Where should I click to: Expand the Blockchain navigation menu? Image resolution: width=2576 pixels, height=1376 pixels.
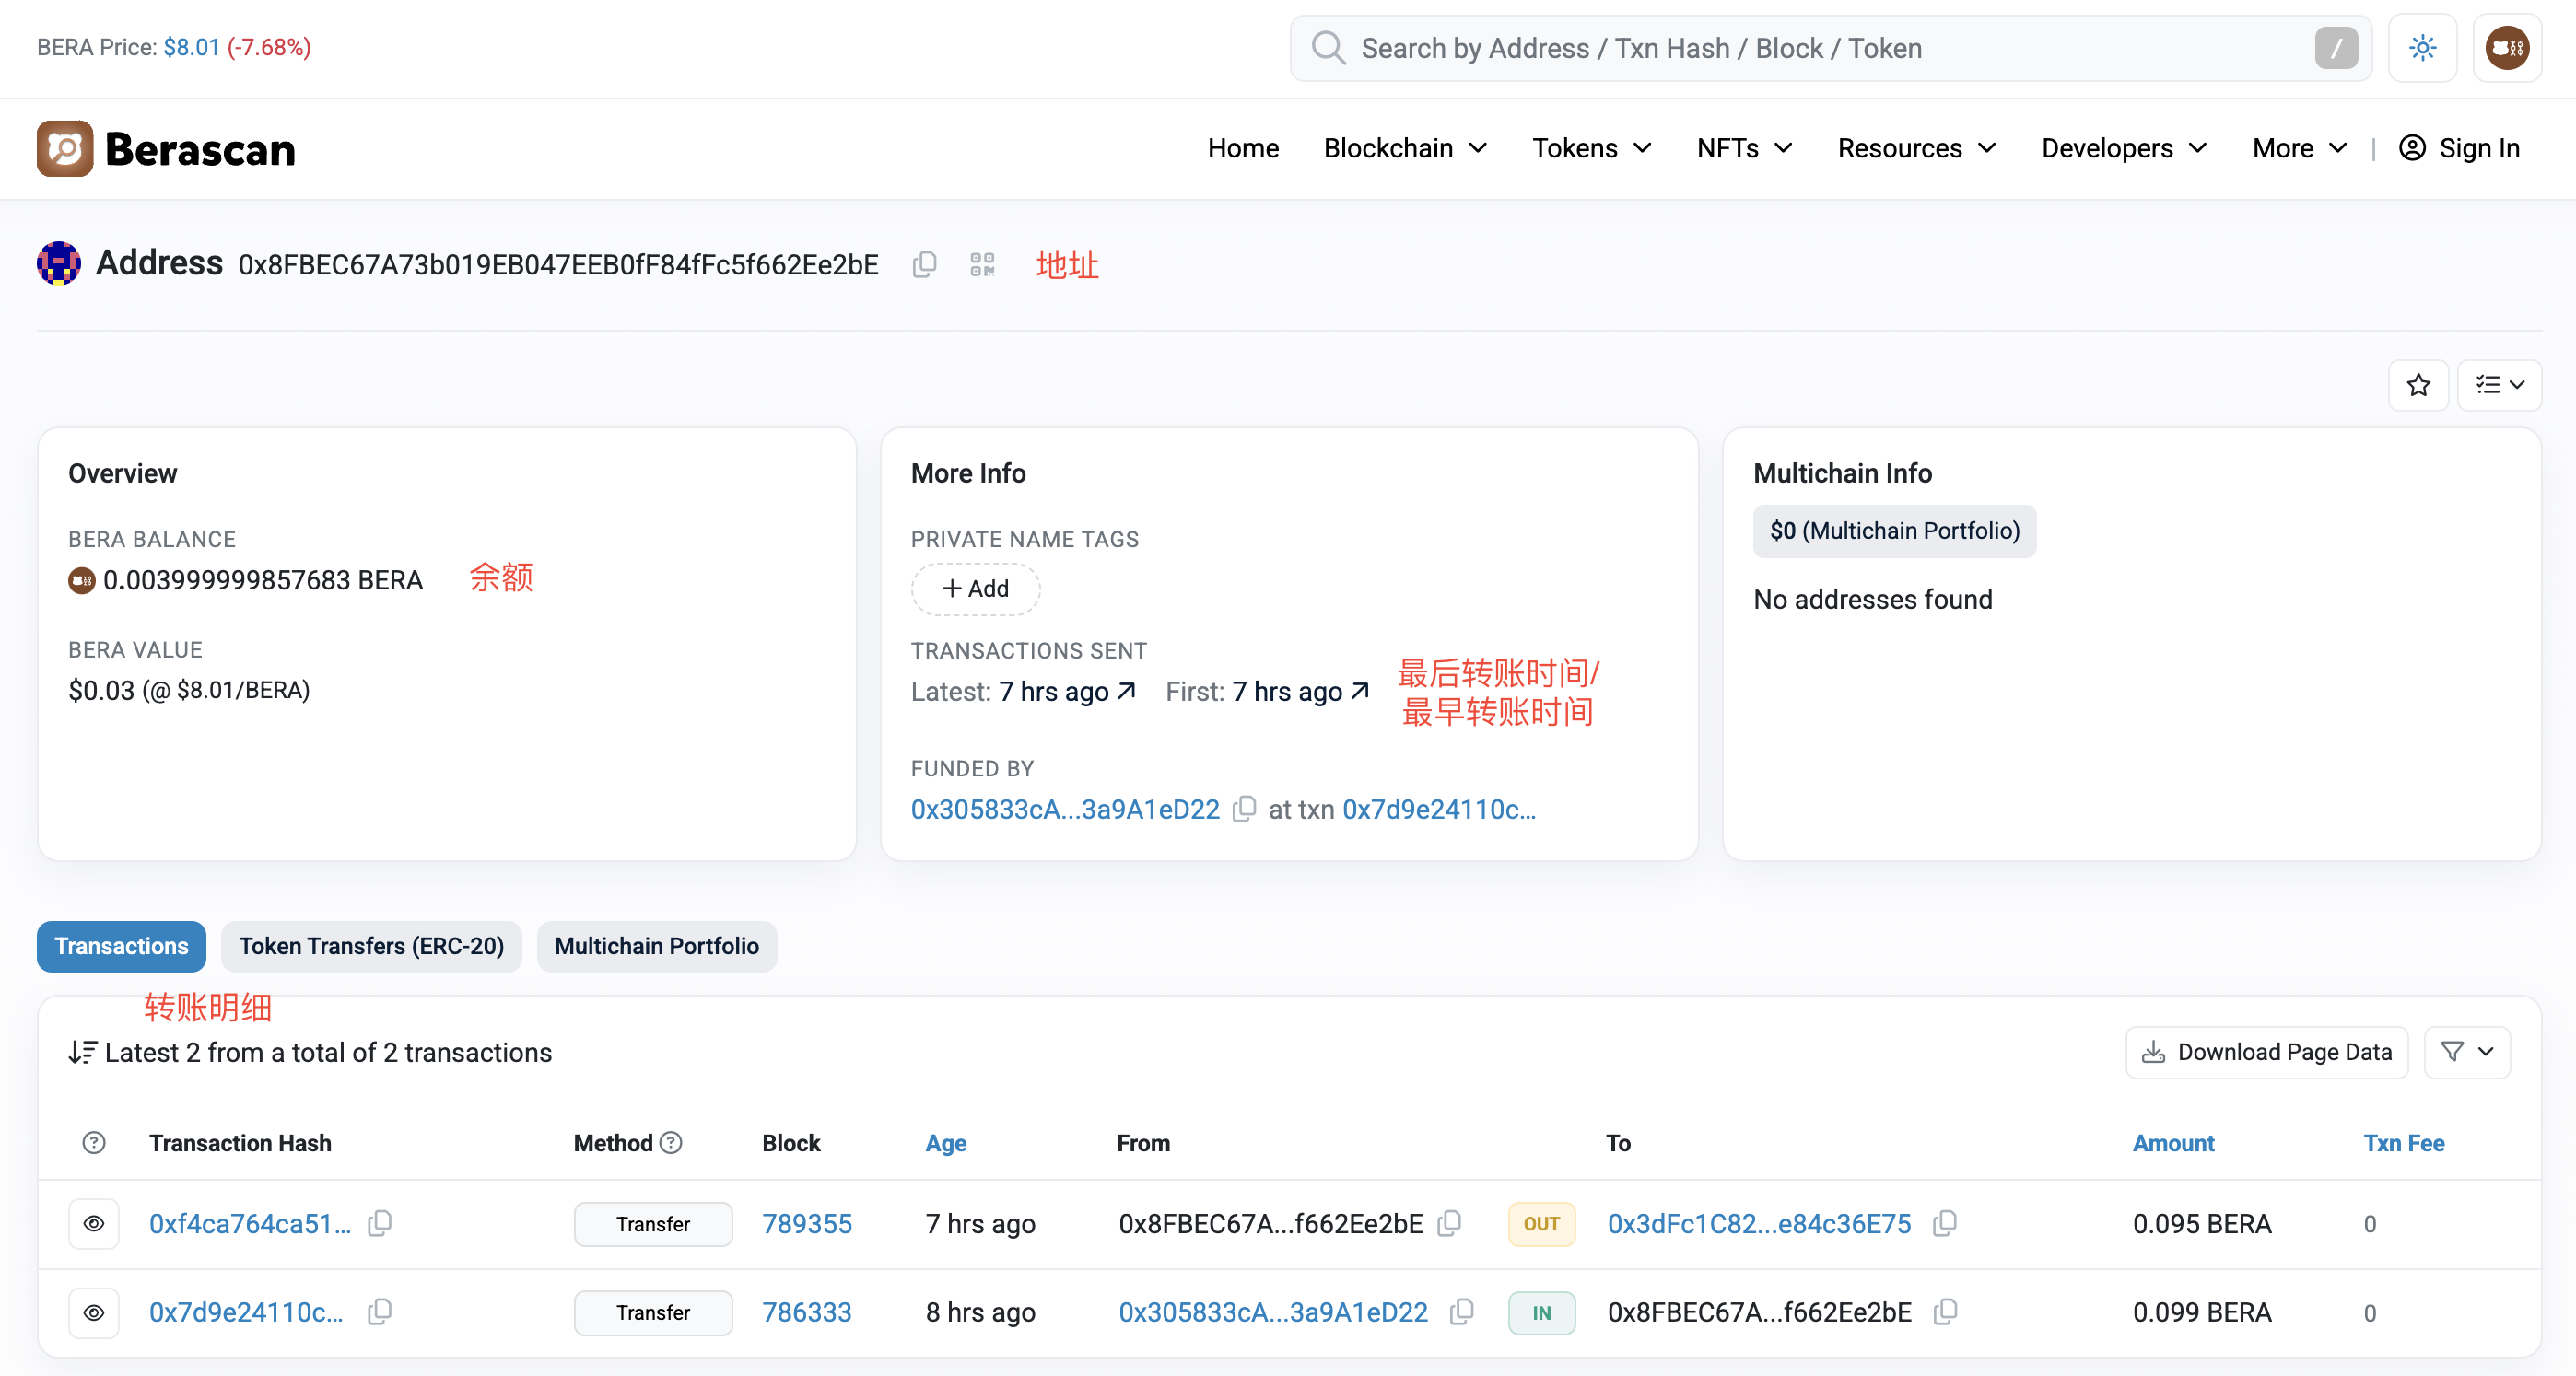coord(1405,149)
